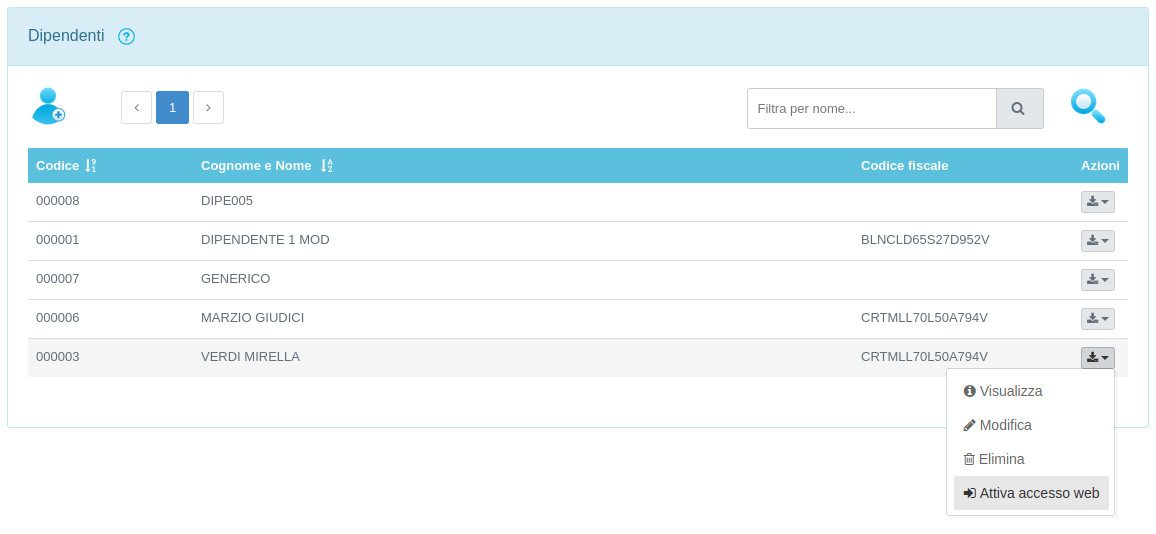Expand actions dropdown for GENERICO row
The height and width of the screenshot is (534, 1156).
point(1097,280)
